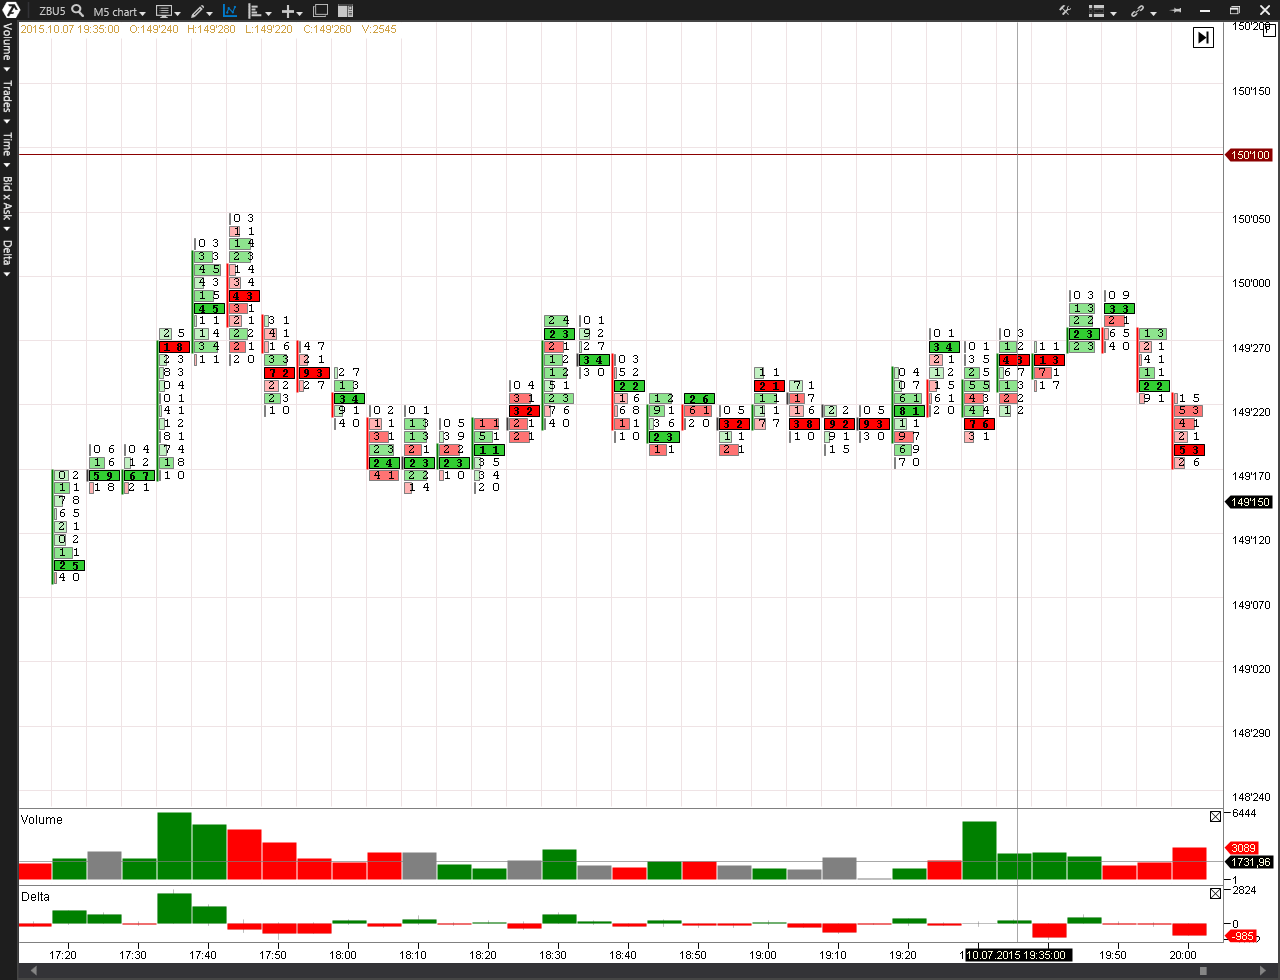
Task: Open the chain link group dropdown
Action: click(1143, 12)
